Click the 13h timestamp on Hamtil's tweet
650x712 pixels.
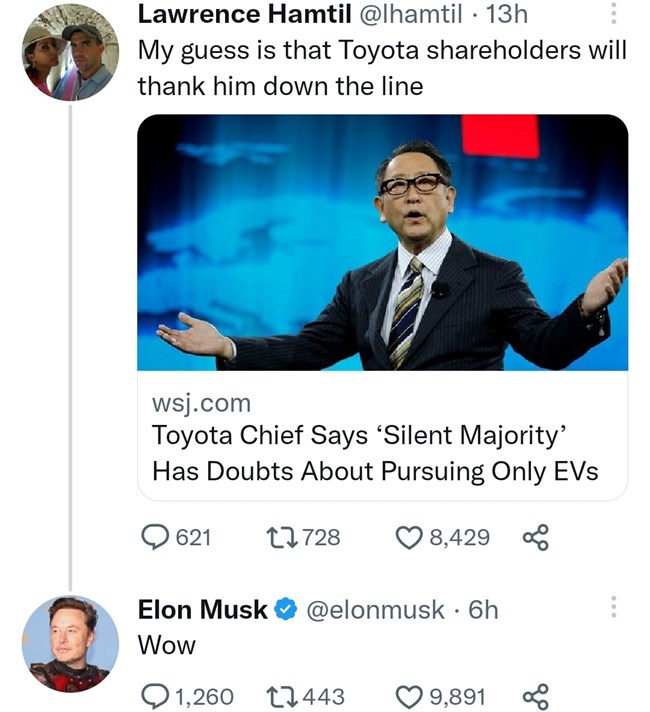click(506, 15)
